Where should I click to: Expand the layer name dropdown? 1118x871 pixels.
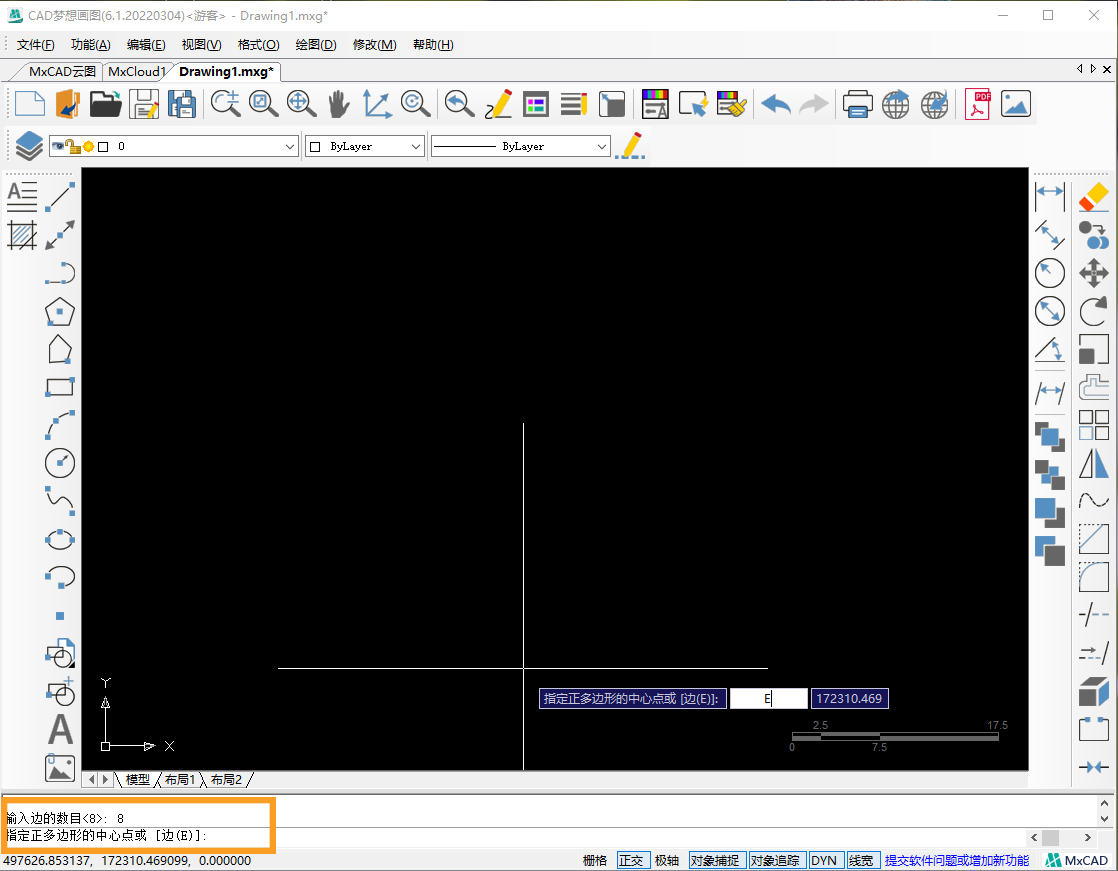pos(290,146)
